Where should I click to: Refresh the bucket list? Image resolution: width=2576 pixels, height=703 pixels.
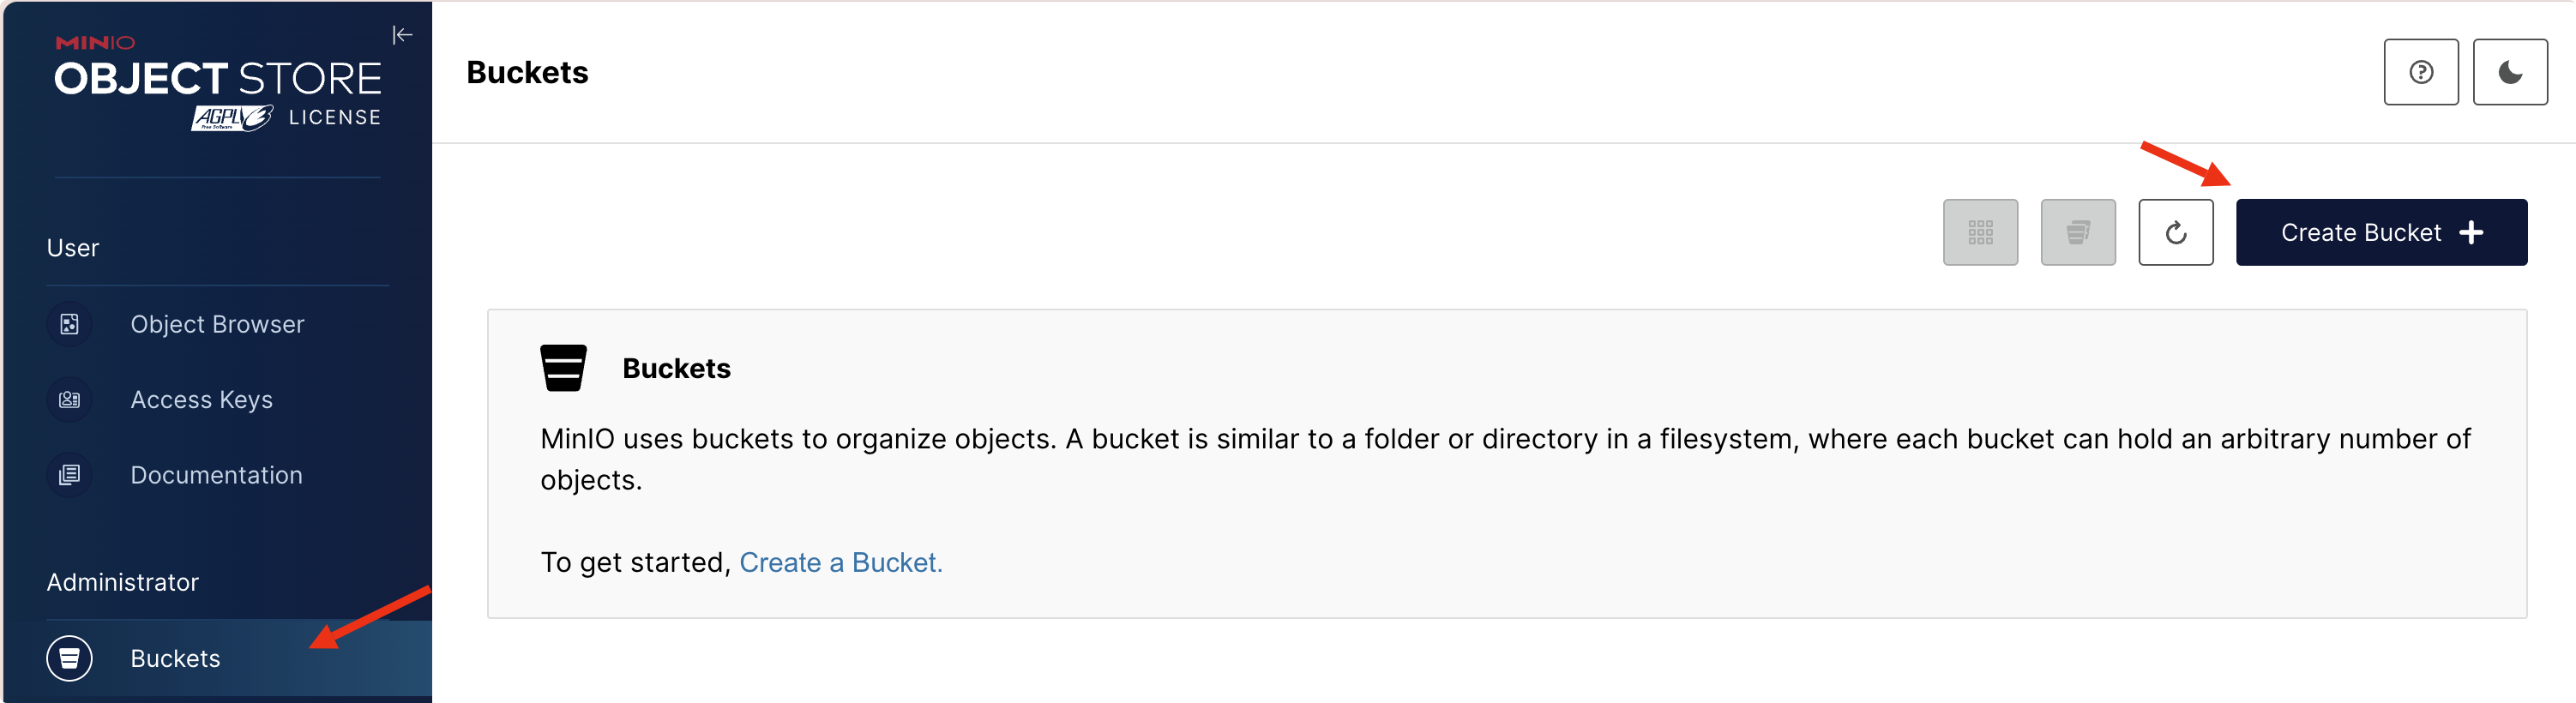[x=2175, y=232]
